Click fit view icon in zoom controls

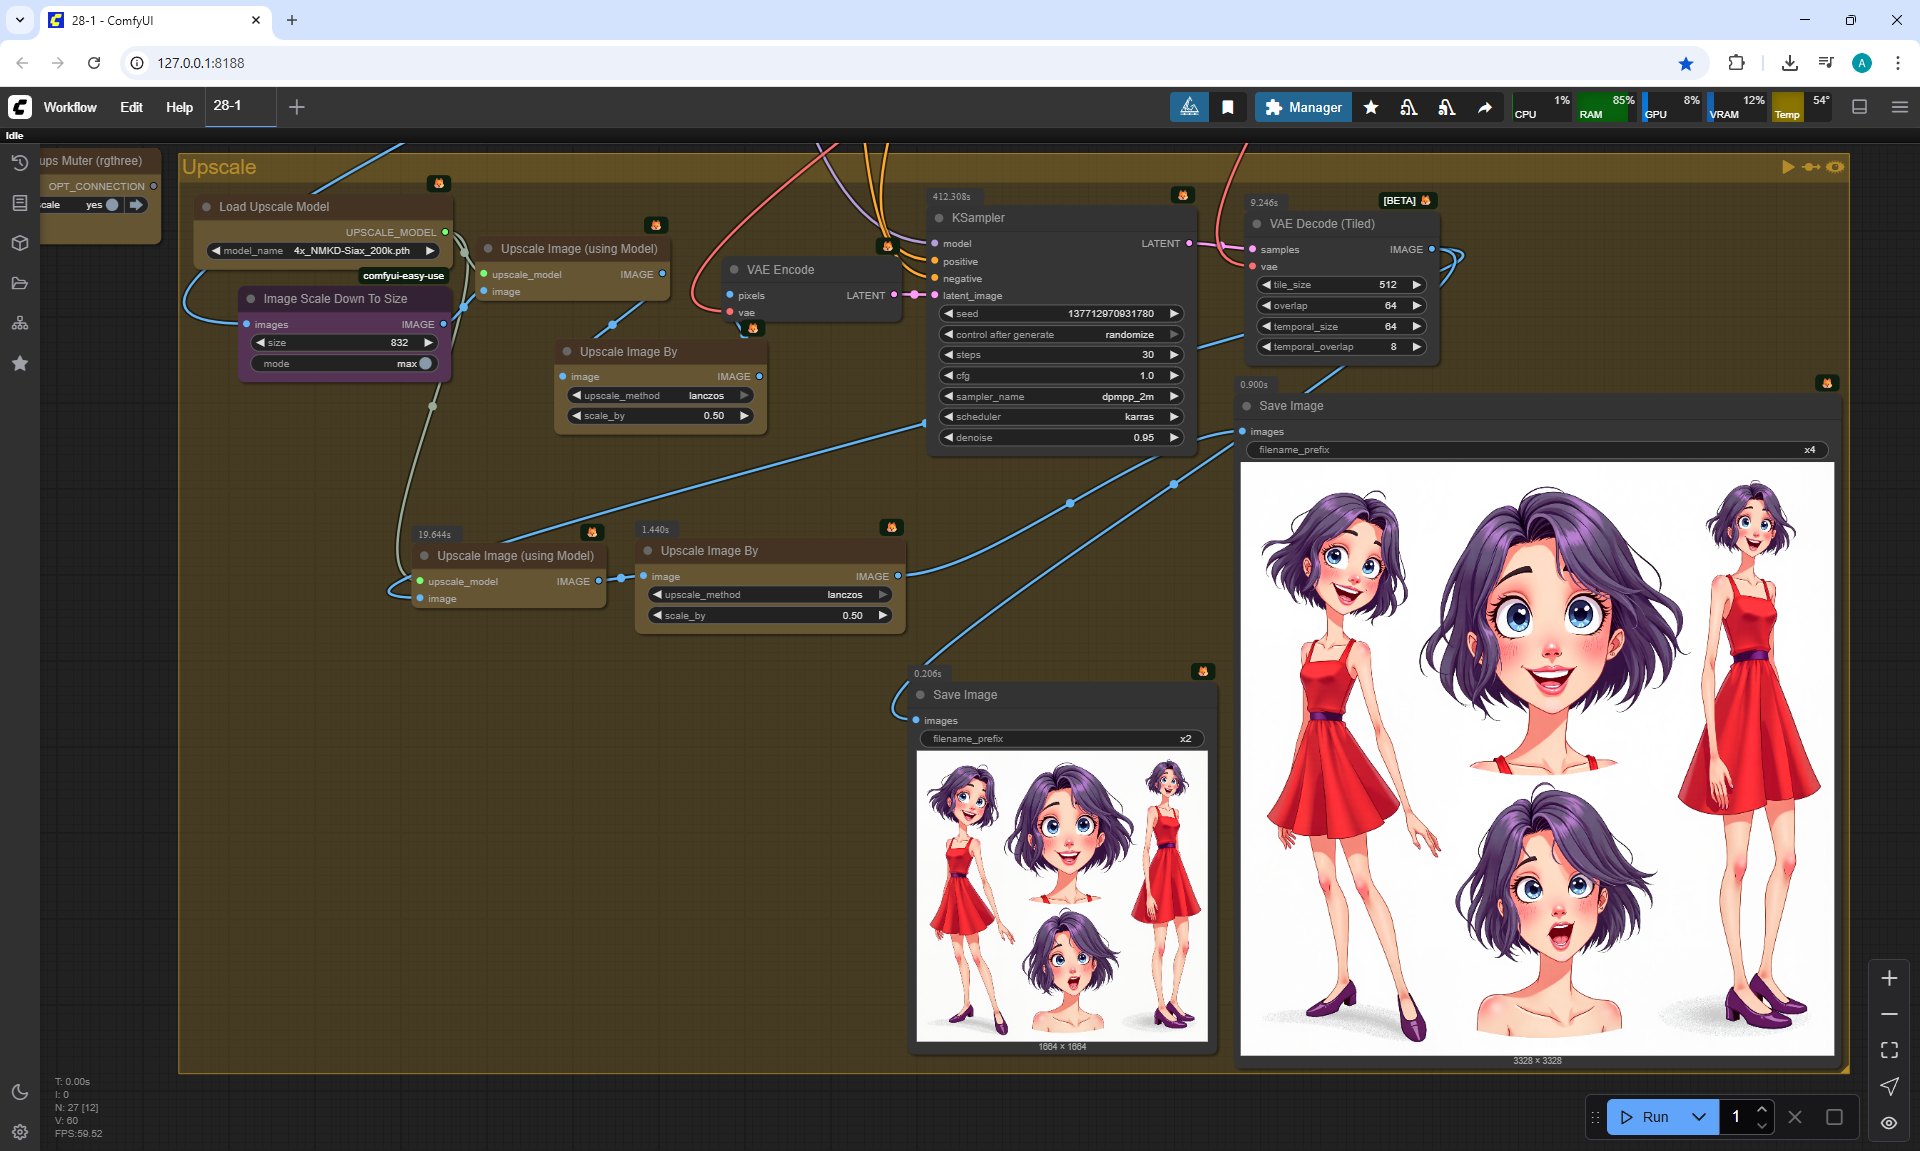(x=1889, y=1050)
